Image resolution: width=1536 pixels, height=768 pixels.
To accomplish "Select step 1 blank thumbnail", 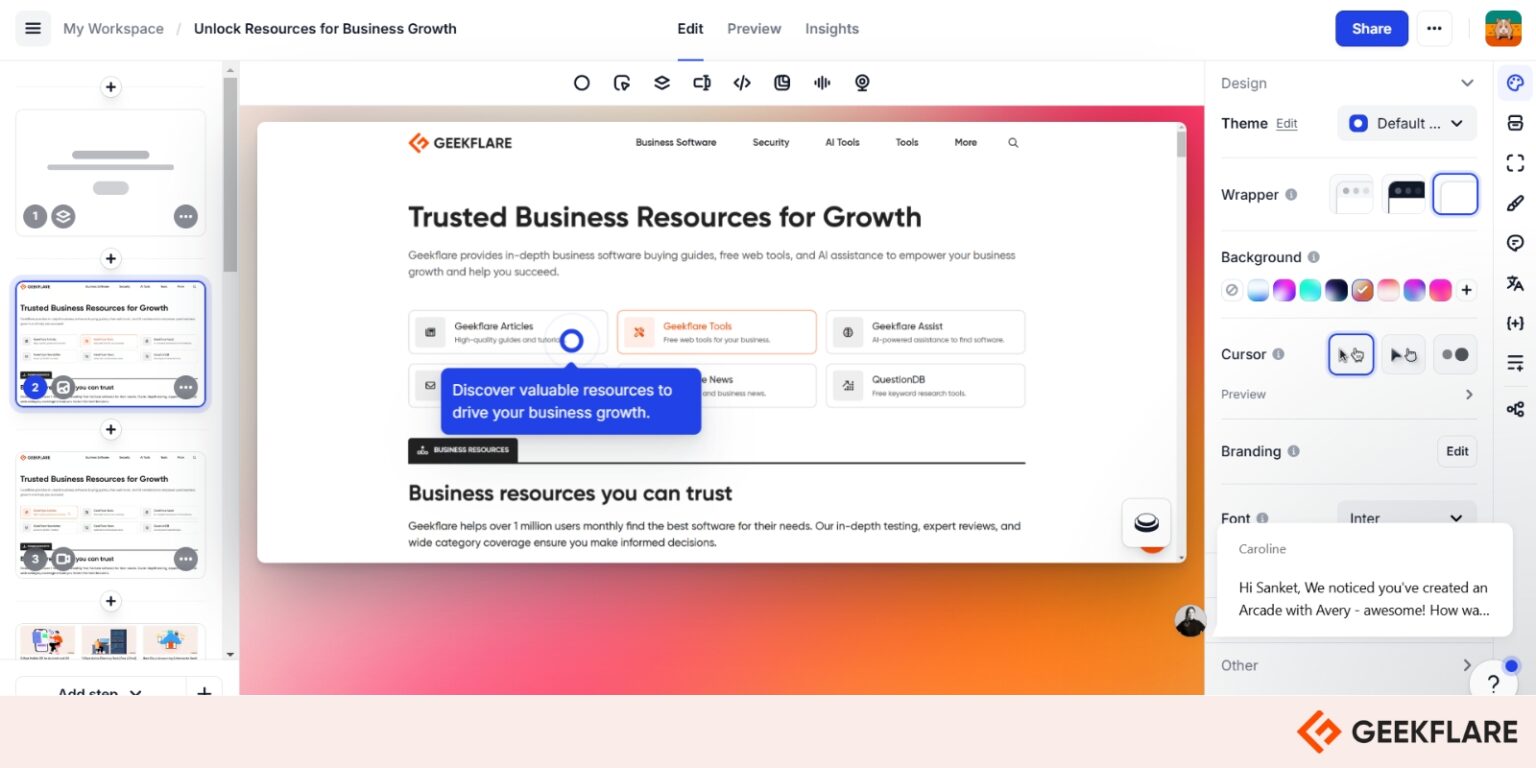I will 110,172.
